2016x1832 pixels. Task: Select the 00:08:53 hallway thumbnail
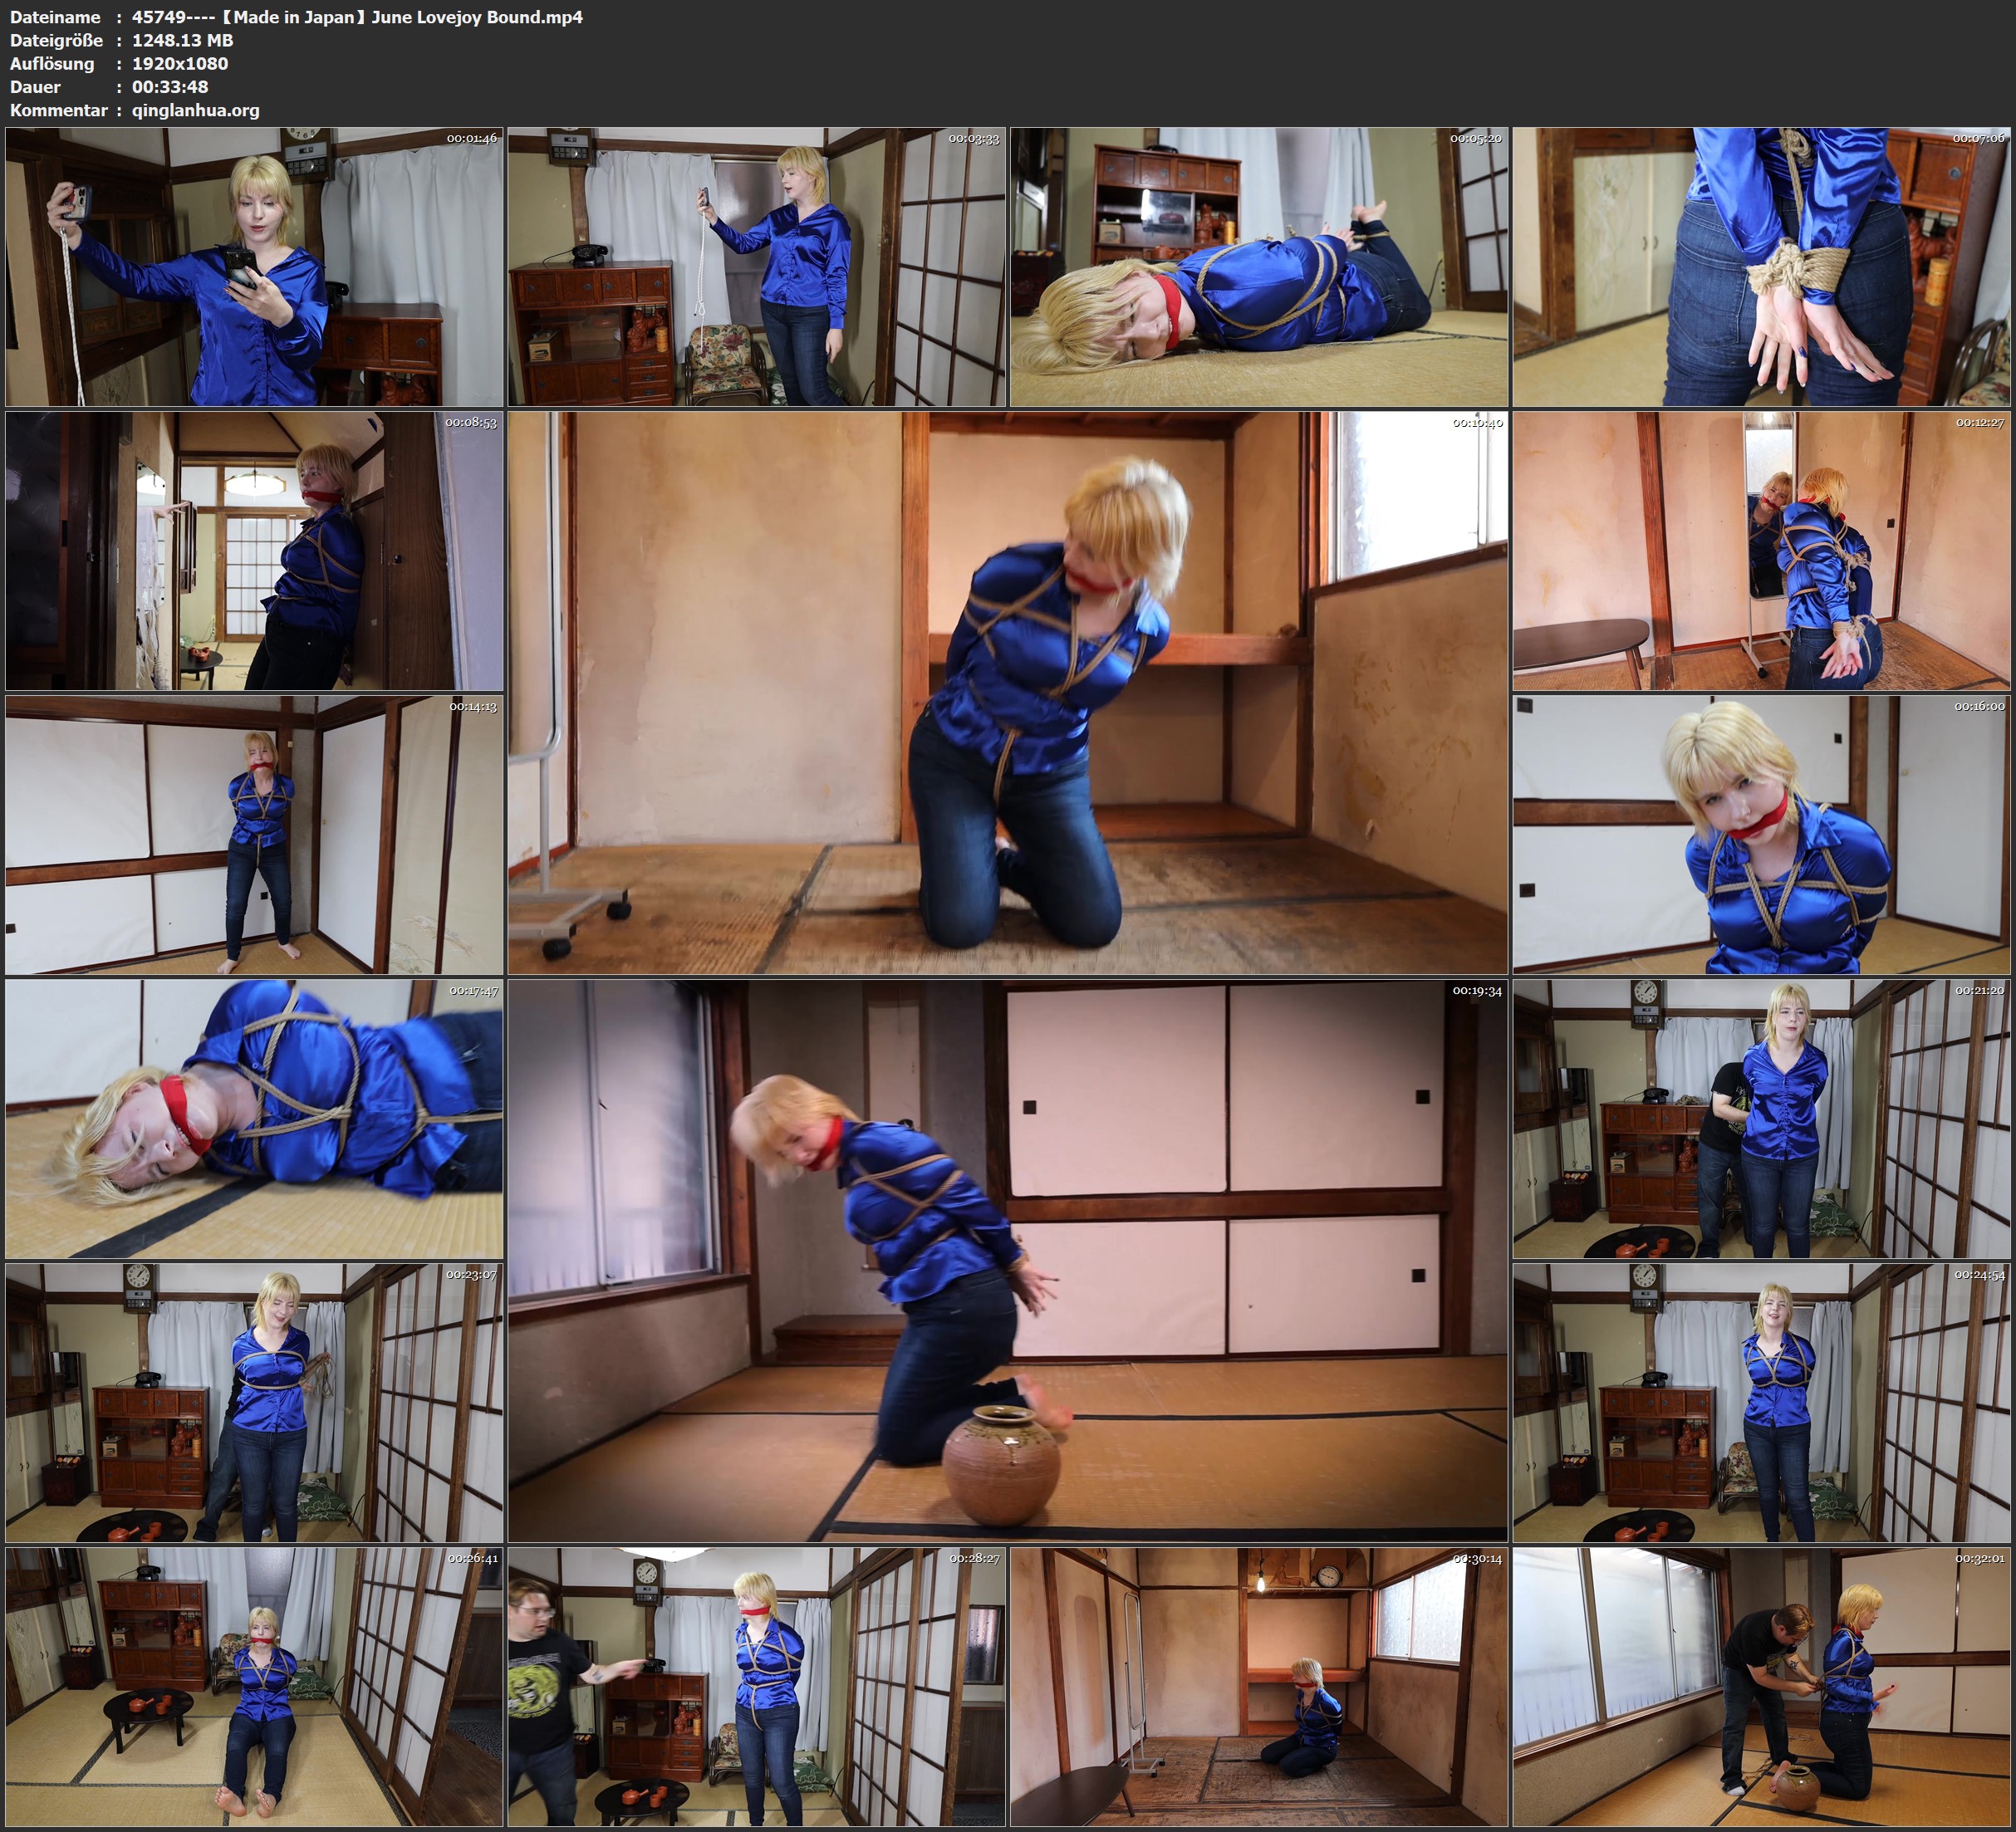(x=254, y=550)
